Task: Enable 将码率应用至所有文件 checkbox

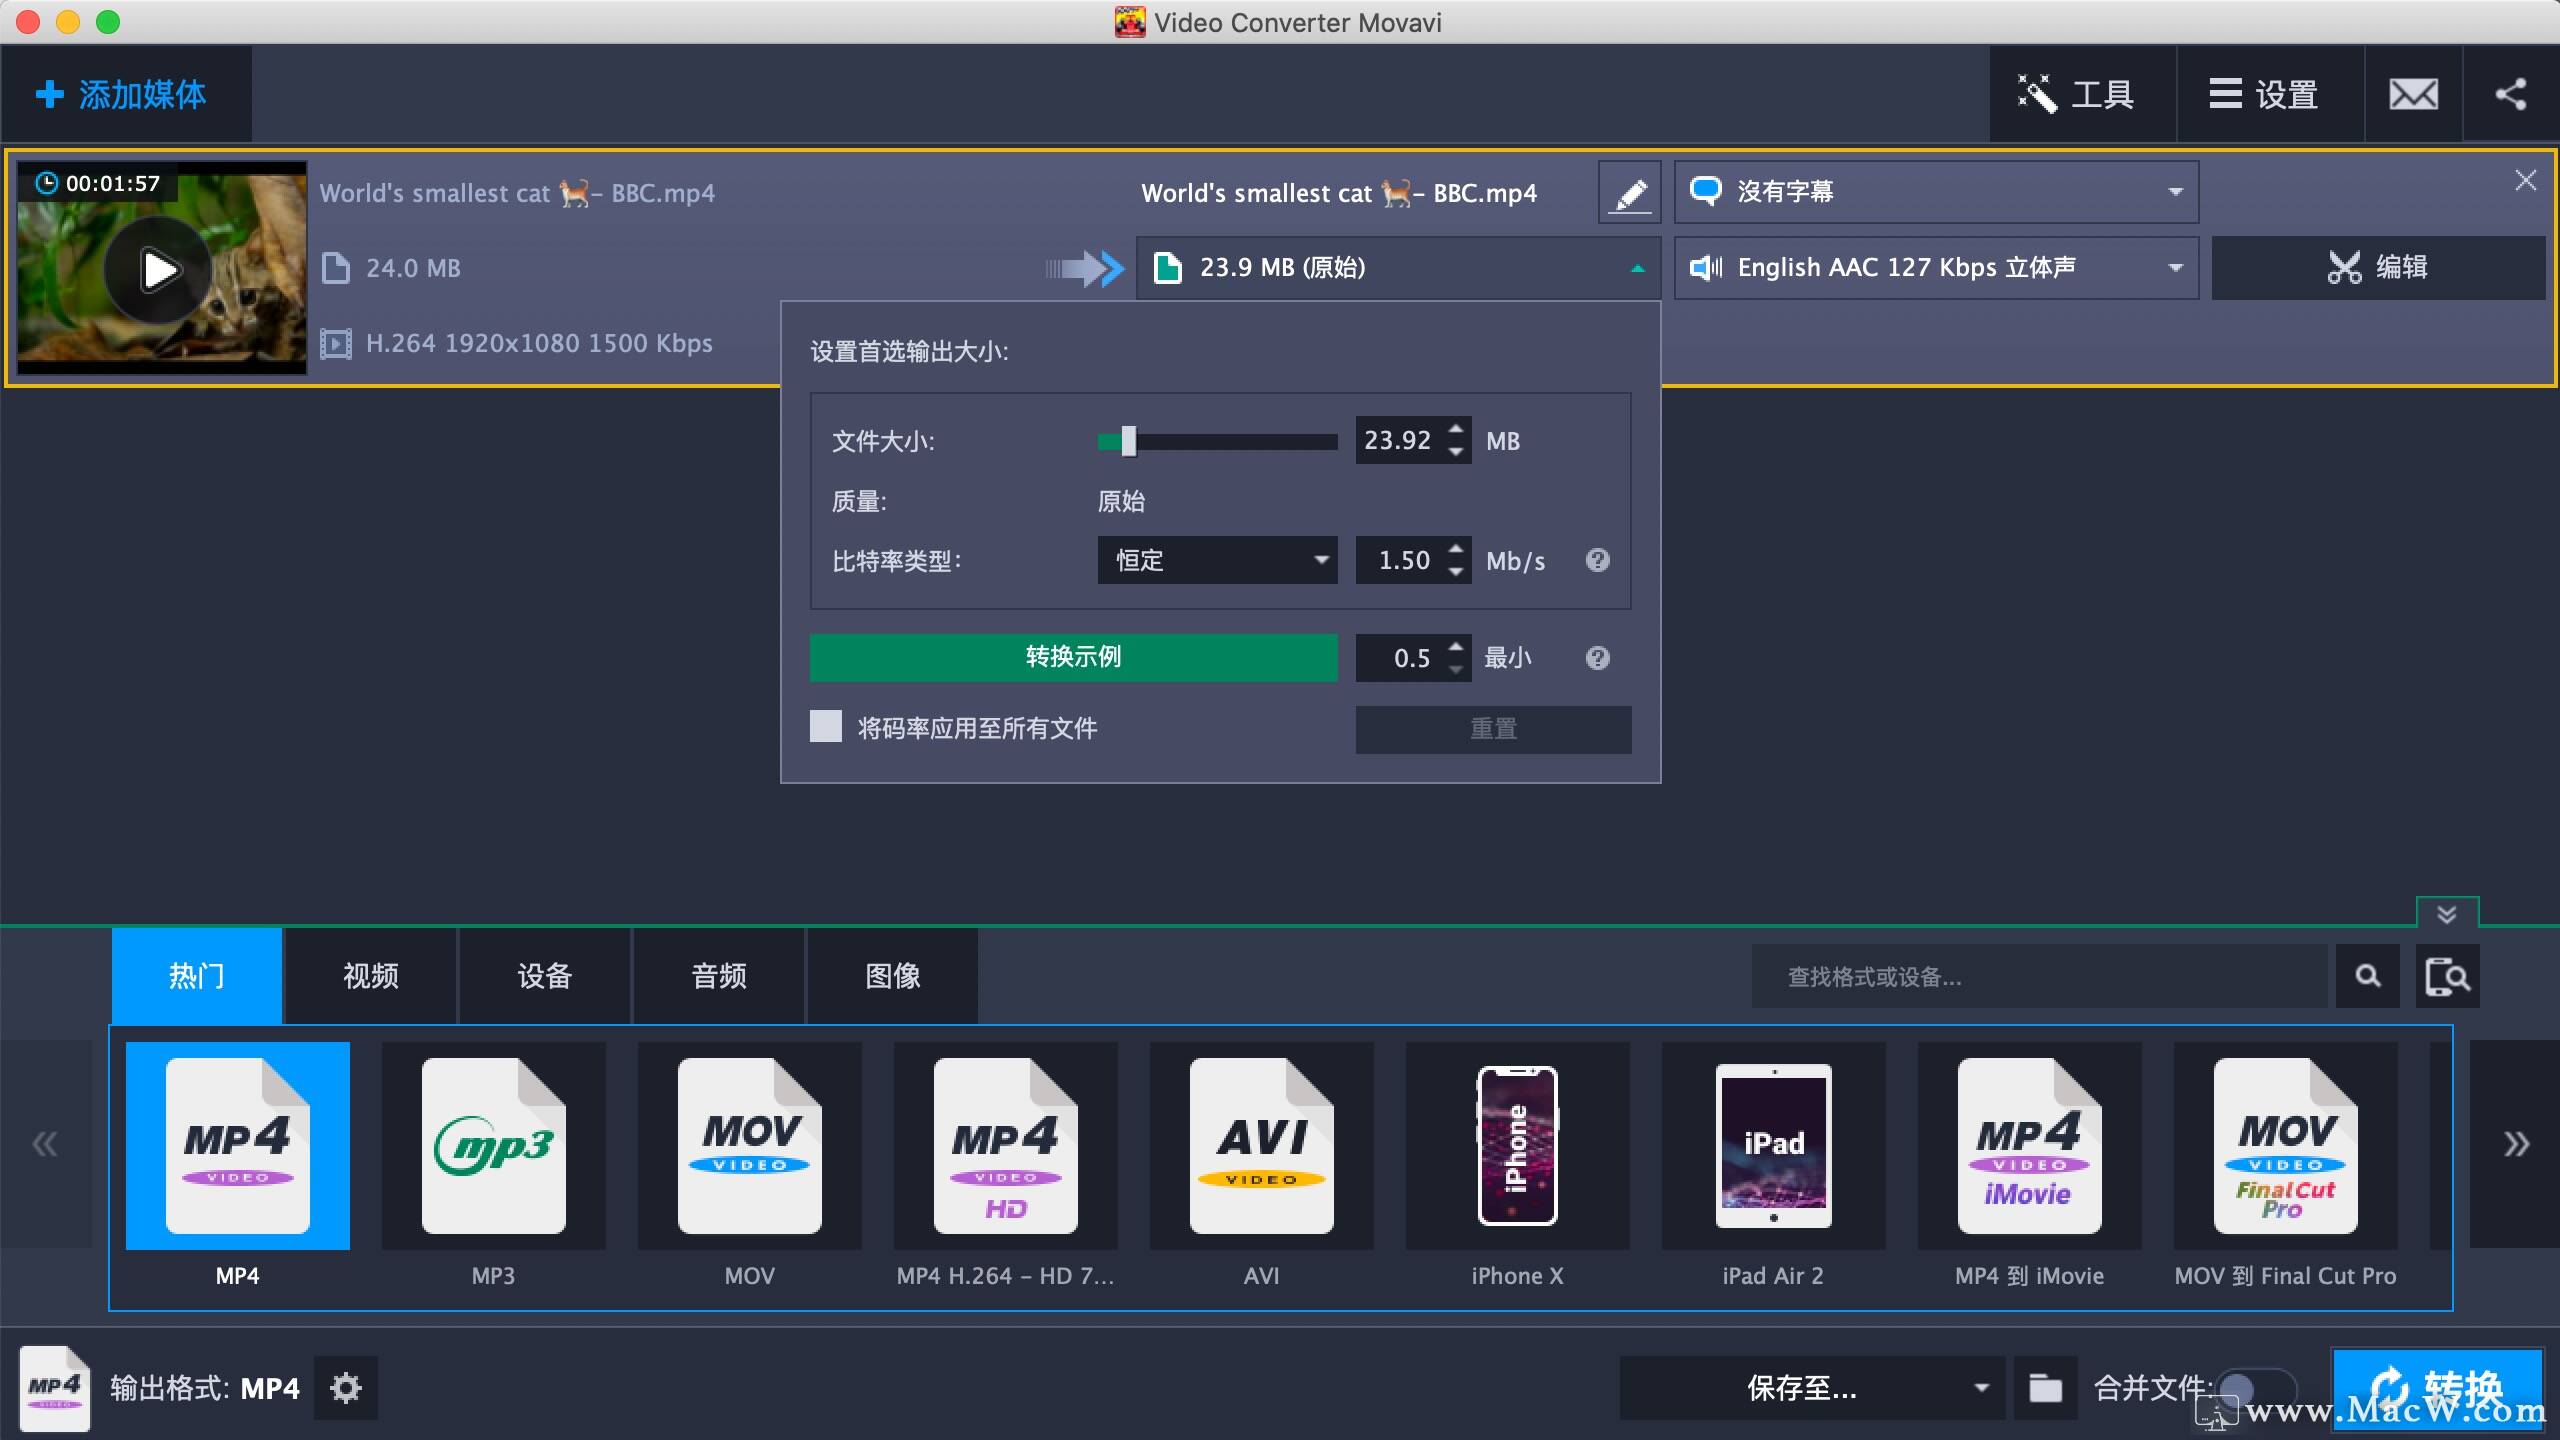Action: click(x=824, y=727)
